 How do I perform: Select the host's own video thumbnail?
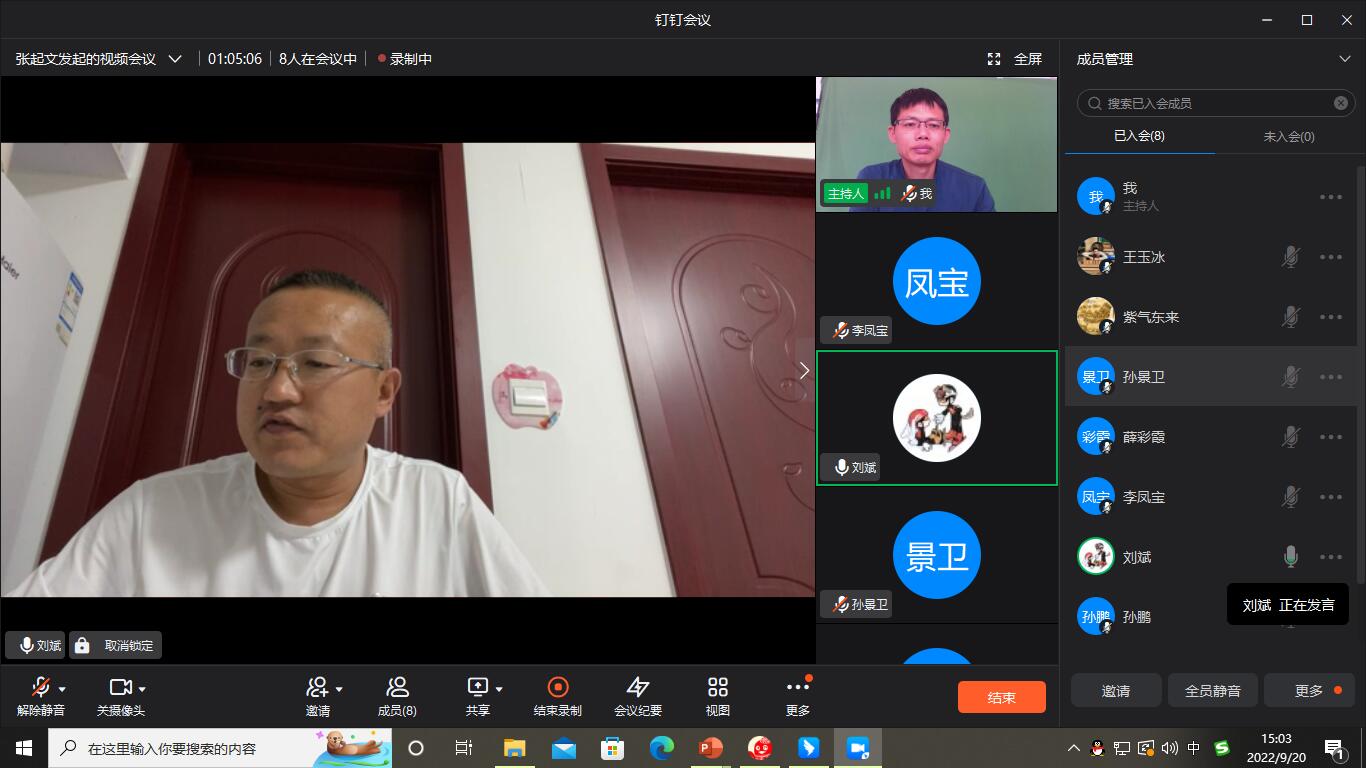937,144
